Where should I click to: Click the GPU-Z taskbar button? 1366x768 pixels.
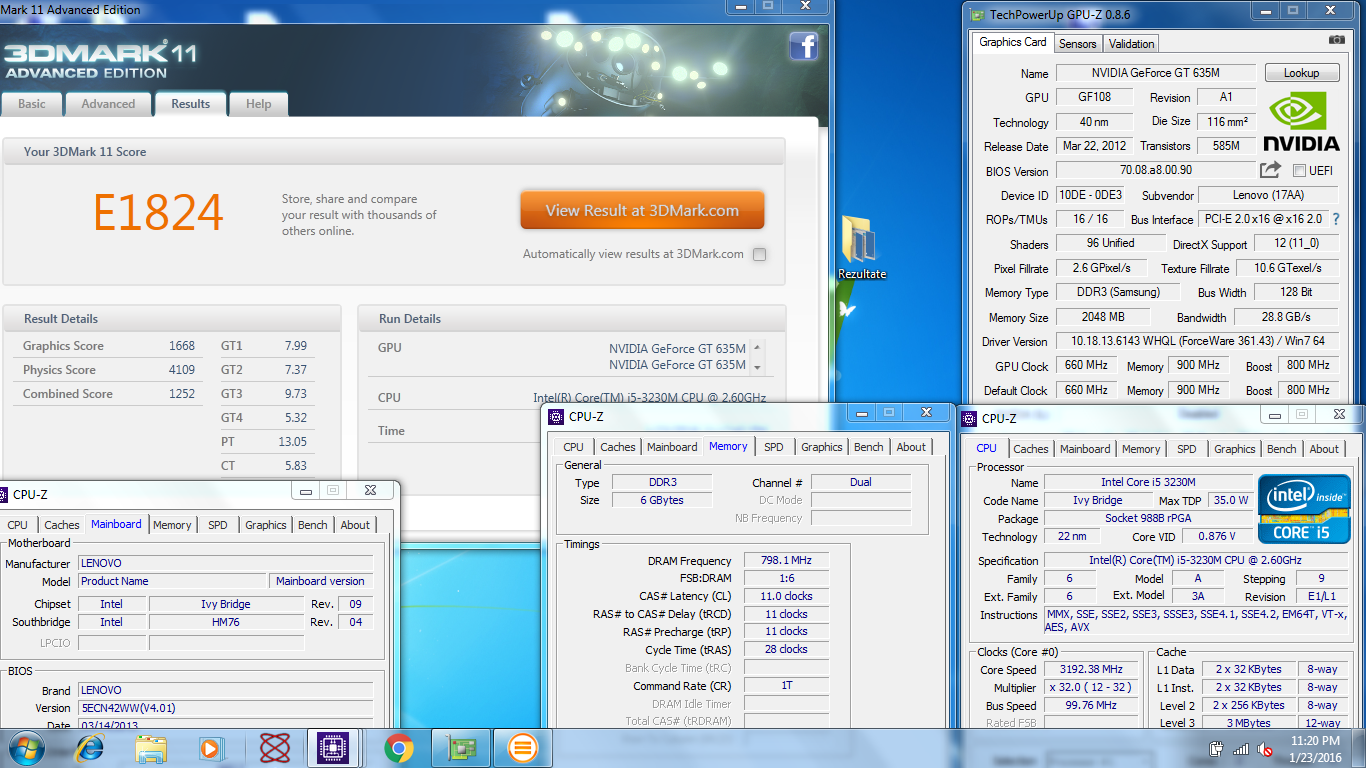461,748
